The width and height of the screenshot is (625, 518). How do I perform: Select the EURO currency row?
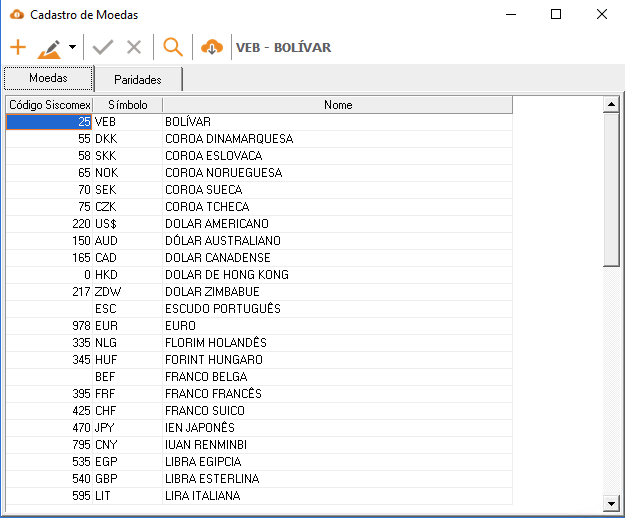tap(259, 326)
